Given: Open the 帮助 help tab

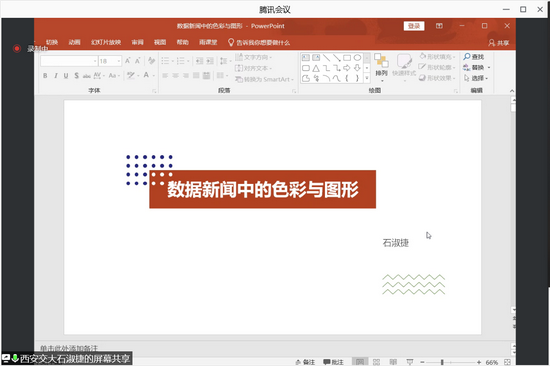Looking at the screenshot, I should [x=182, y=42].
